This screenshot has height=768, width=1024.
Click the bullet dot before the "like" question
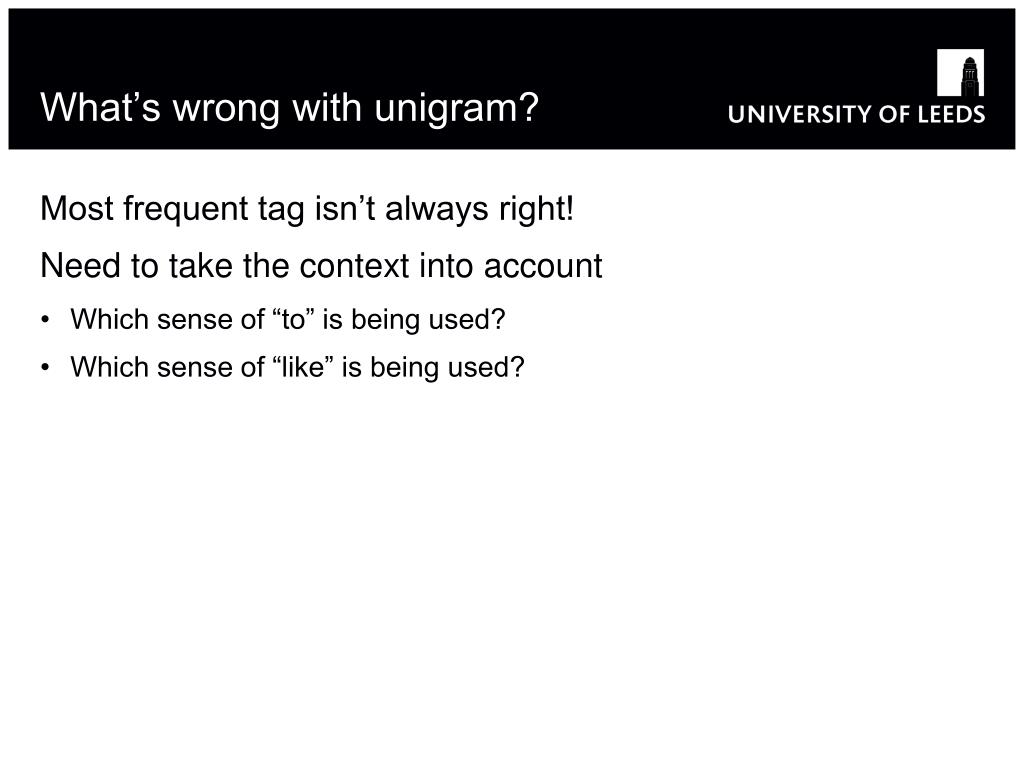45,368
